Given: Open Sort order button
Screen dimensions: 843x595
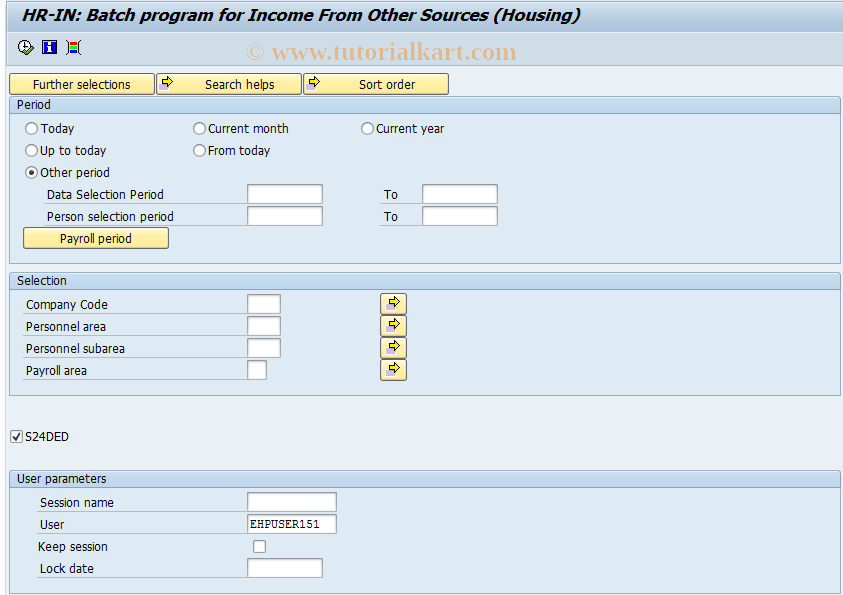Looking at the screenshot, I should click(376, 84).
